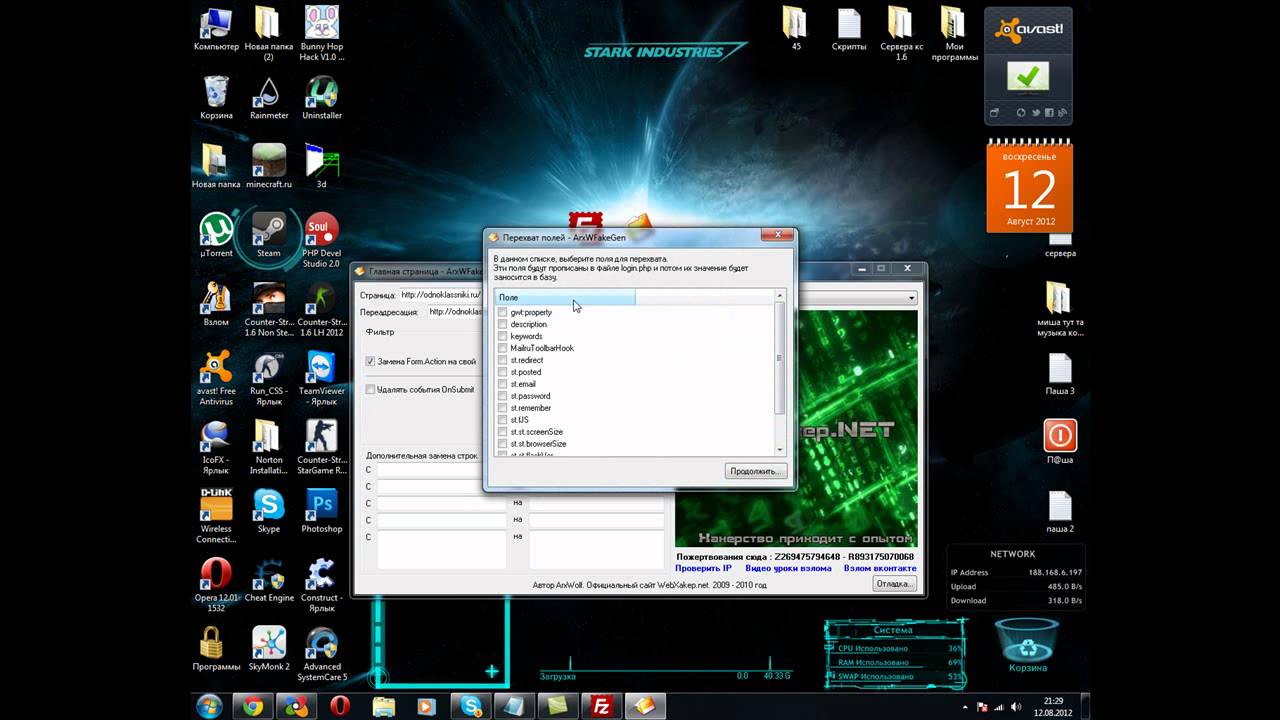Click the field list scroll-up arrow

pyautogui.click(x=780, y=296)
